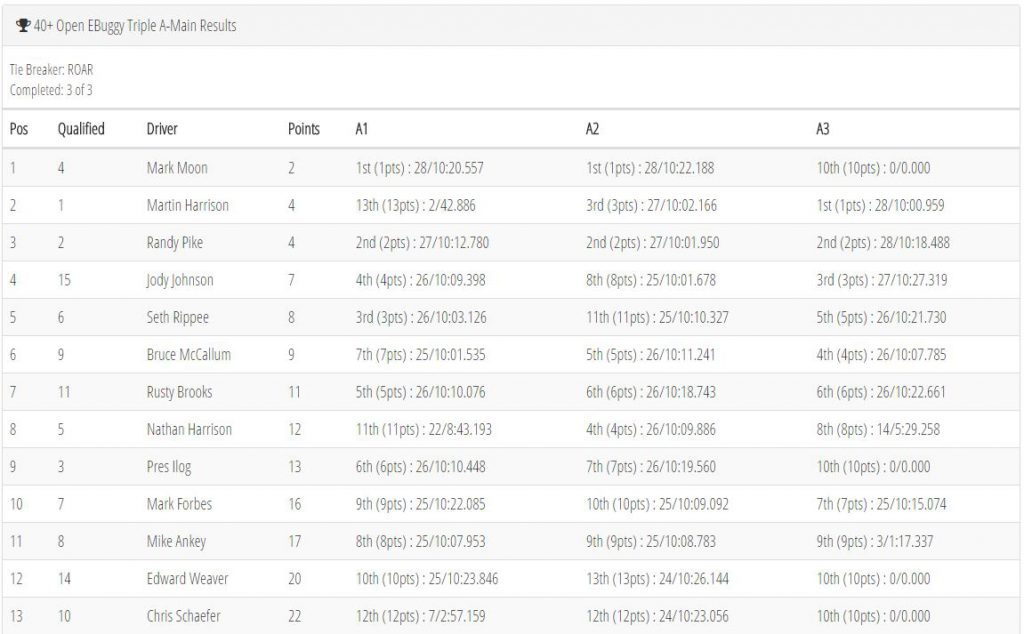Click the 'Qualified' column header
Image resolution: width=1024 pixels, height=634 pixels.
[81, 129]
